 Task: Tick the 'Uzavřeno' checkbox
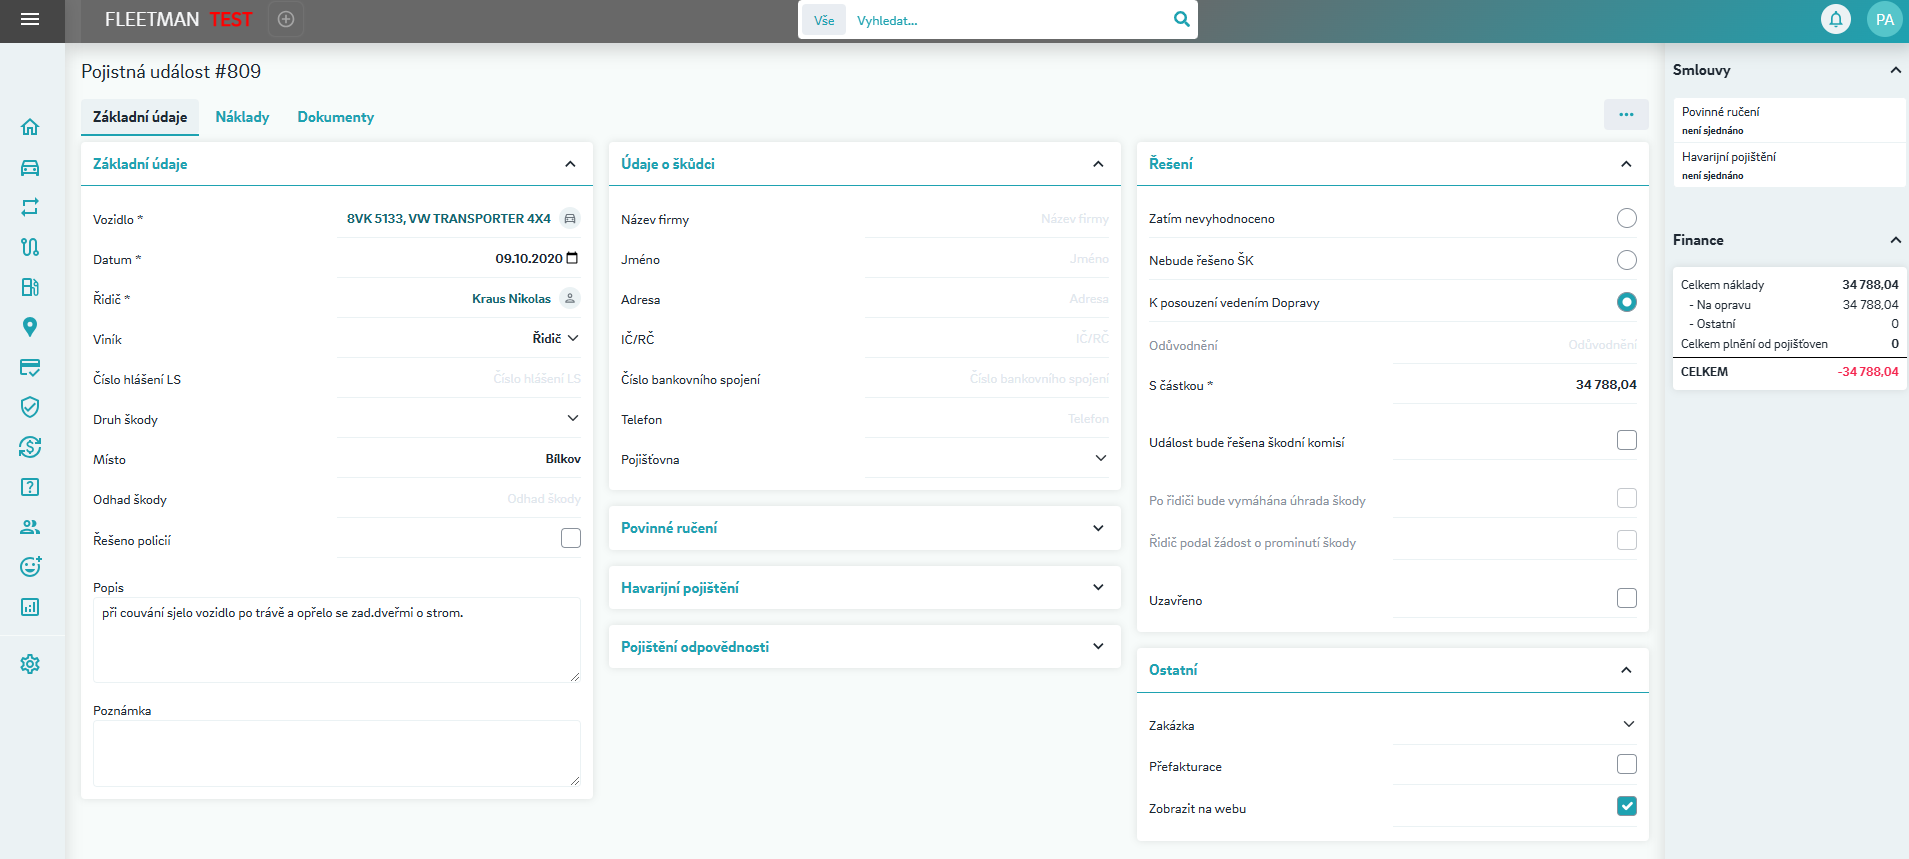pyautogui.click(x=1626, y=598)
